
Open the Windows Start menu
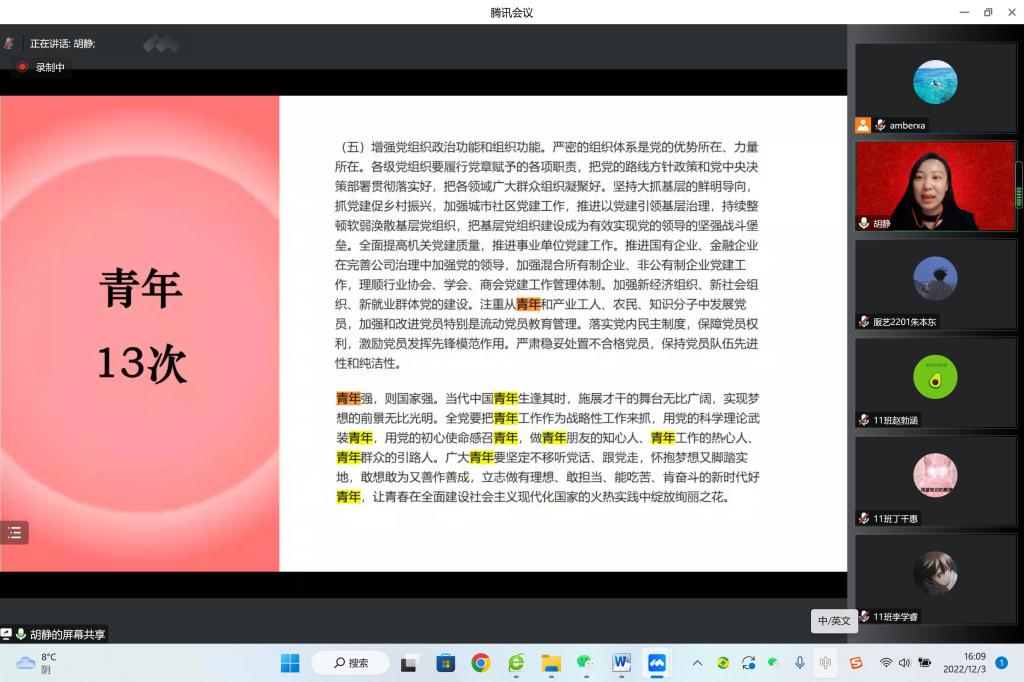click(x=290, y=663)
